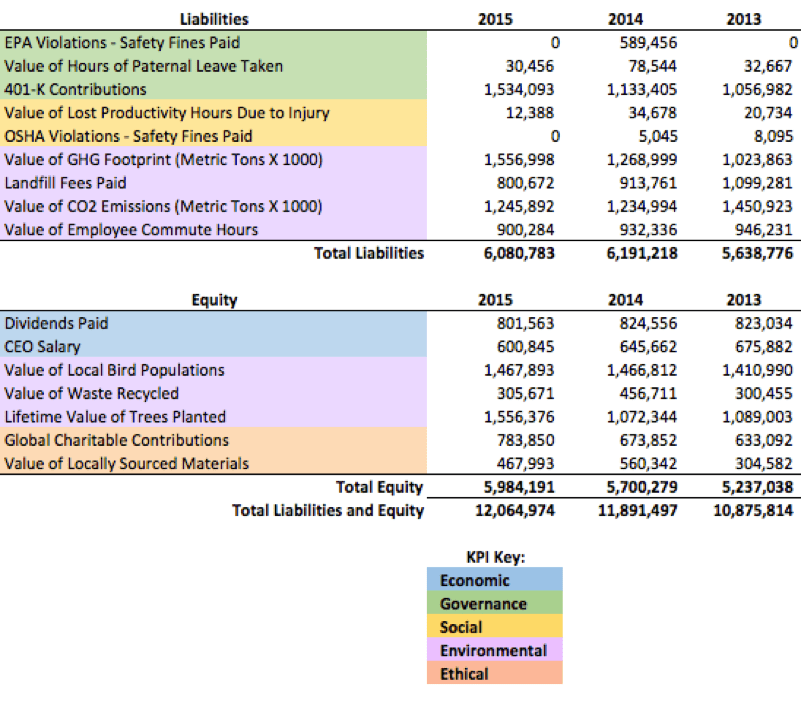Click the 401-K Contributions row label

75,90
